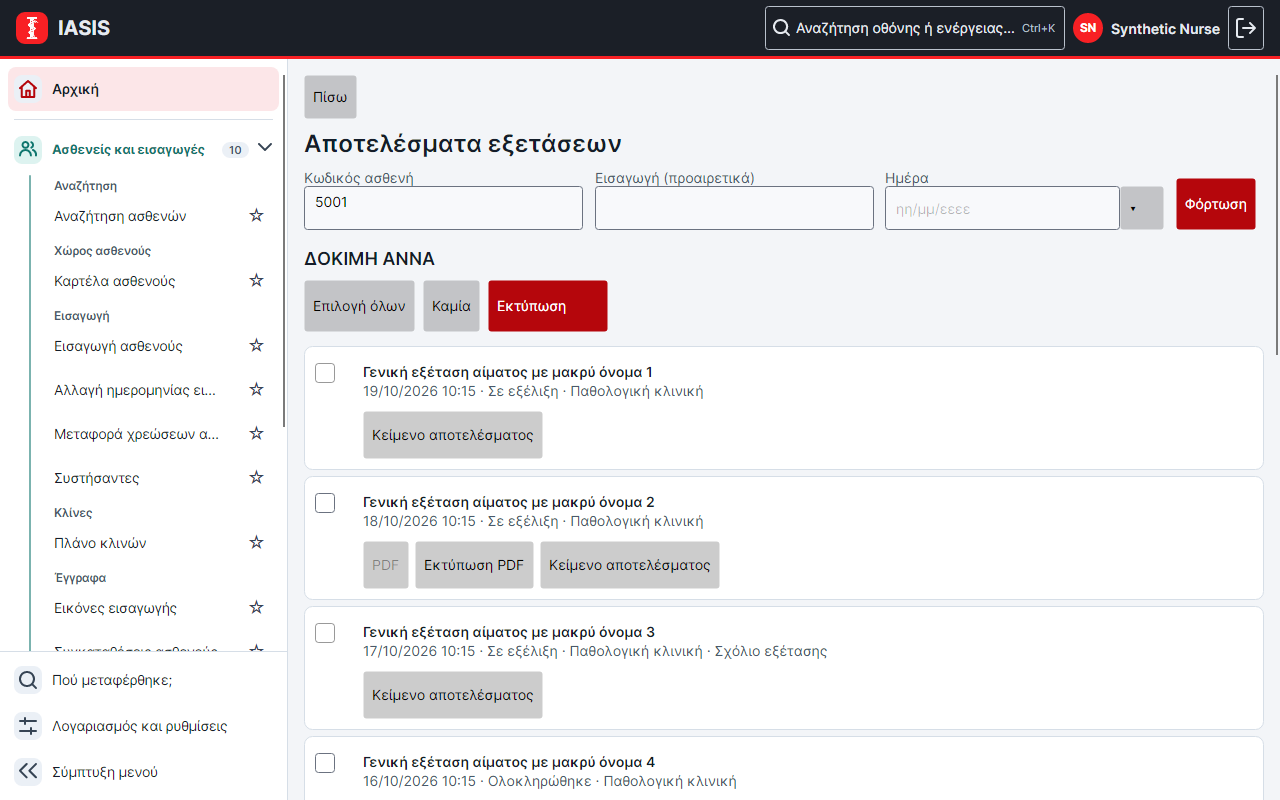Click the Σύμπτυξη μενού double-chevron icon
Viewport: 1280px width, 800px height.
[x=28, y=771]
